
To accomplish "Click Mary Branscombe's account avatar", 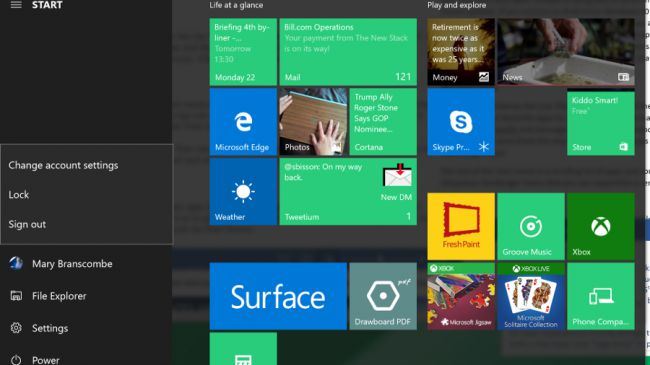I will [x=16, y=263].
